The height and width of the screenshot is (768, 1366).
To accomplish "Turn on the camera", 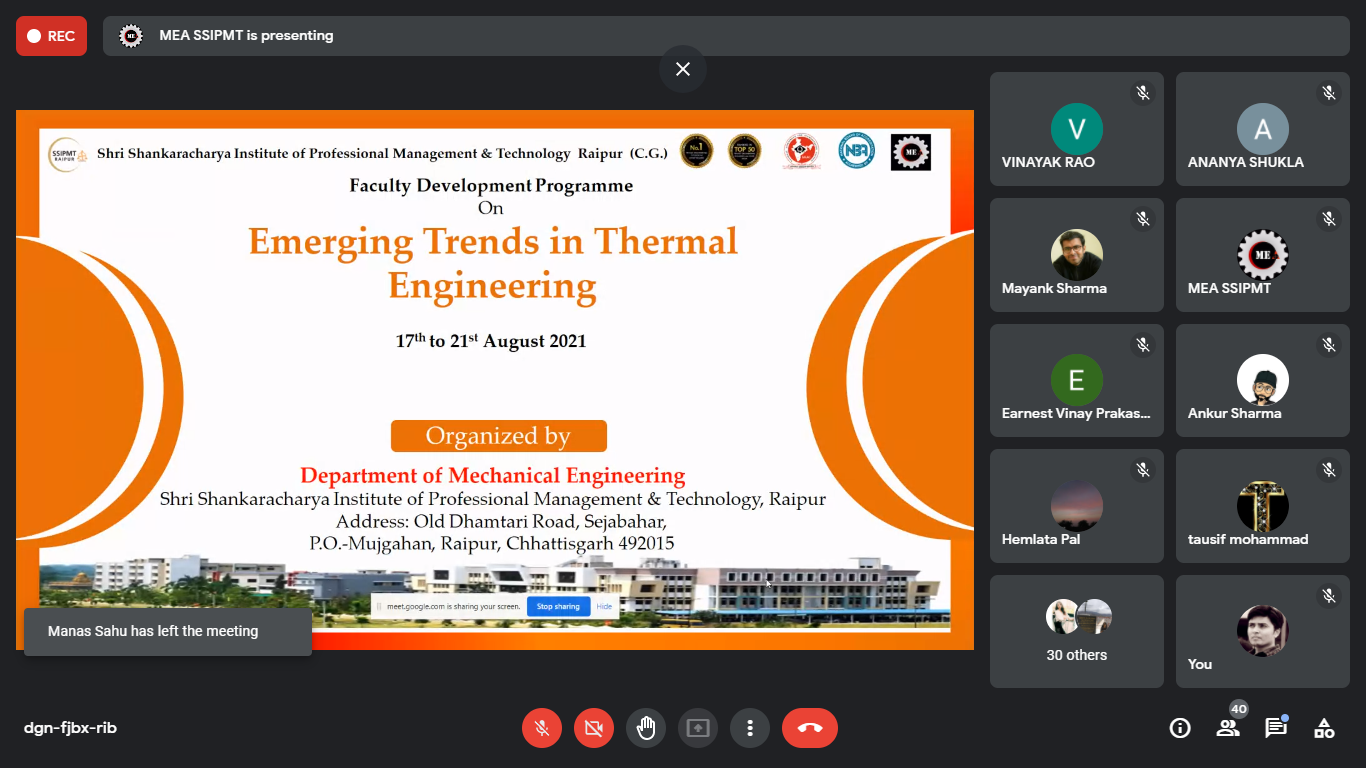I will click(x=594, y=728).
